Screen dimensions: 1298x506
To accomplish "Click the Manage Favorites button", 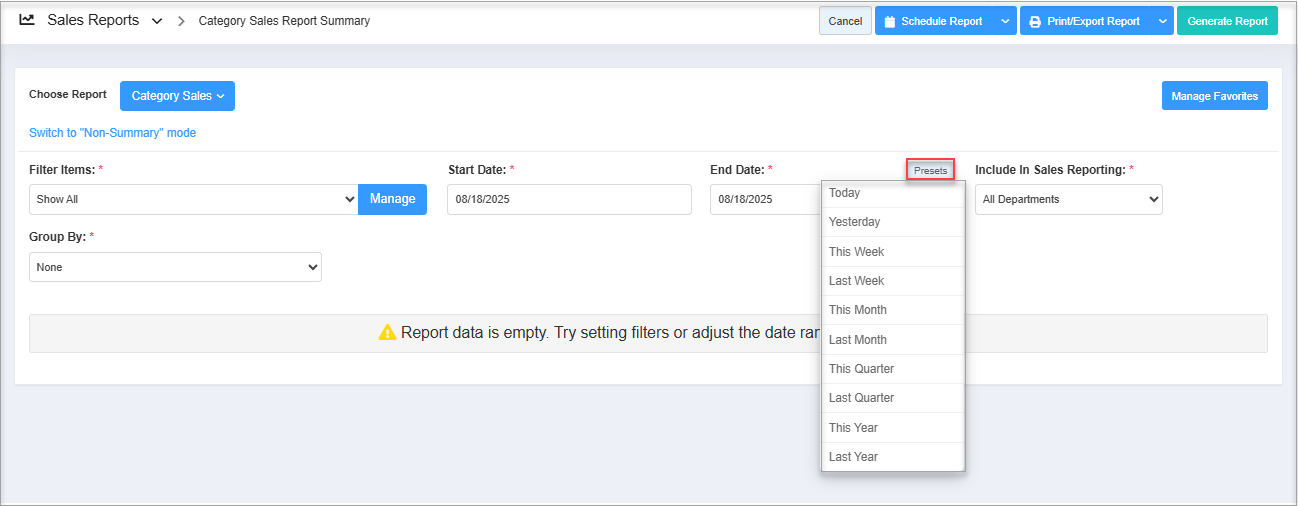I will pyautogui.click(x=1214, y=96).
